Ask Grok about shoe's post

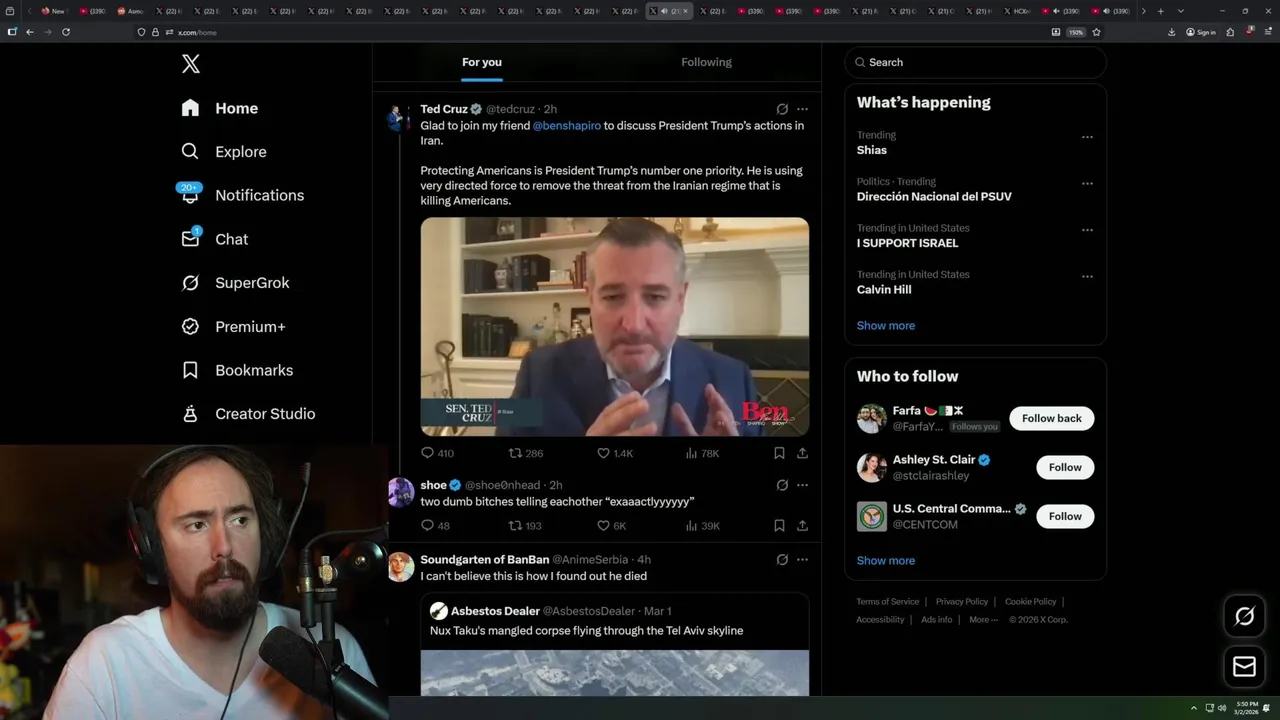tap(782, 485)
